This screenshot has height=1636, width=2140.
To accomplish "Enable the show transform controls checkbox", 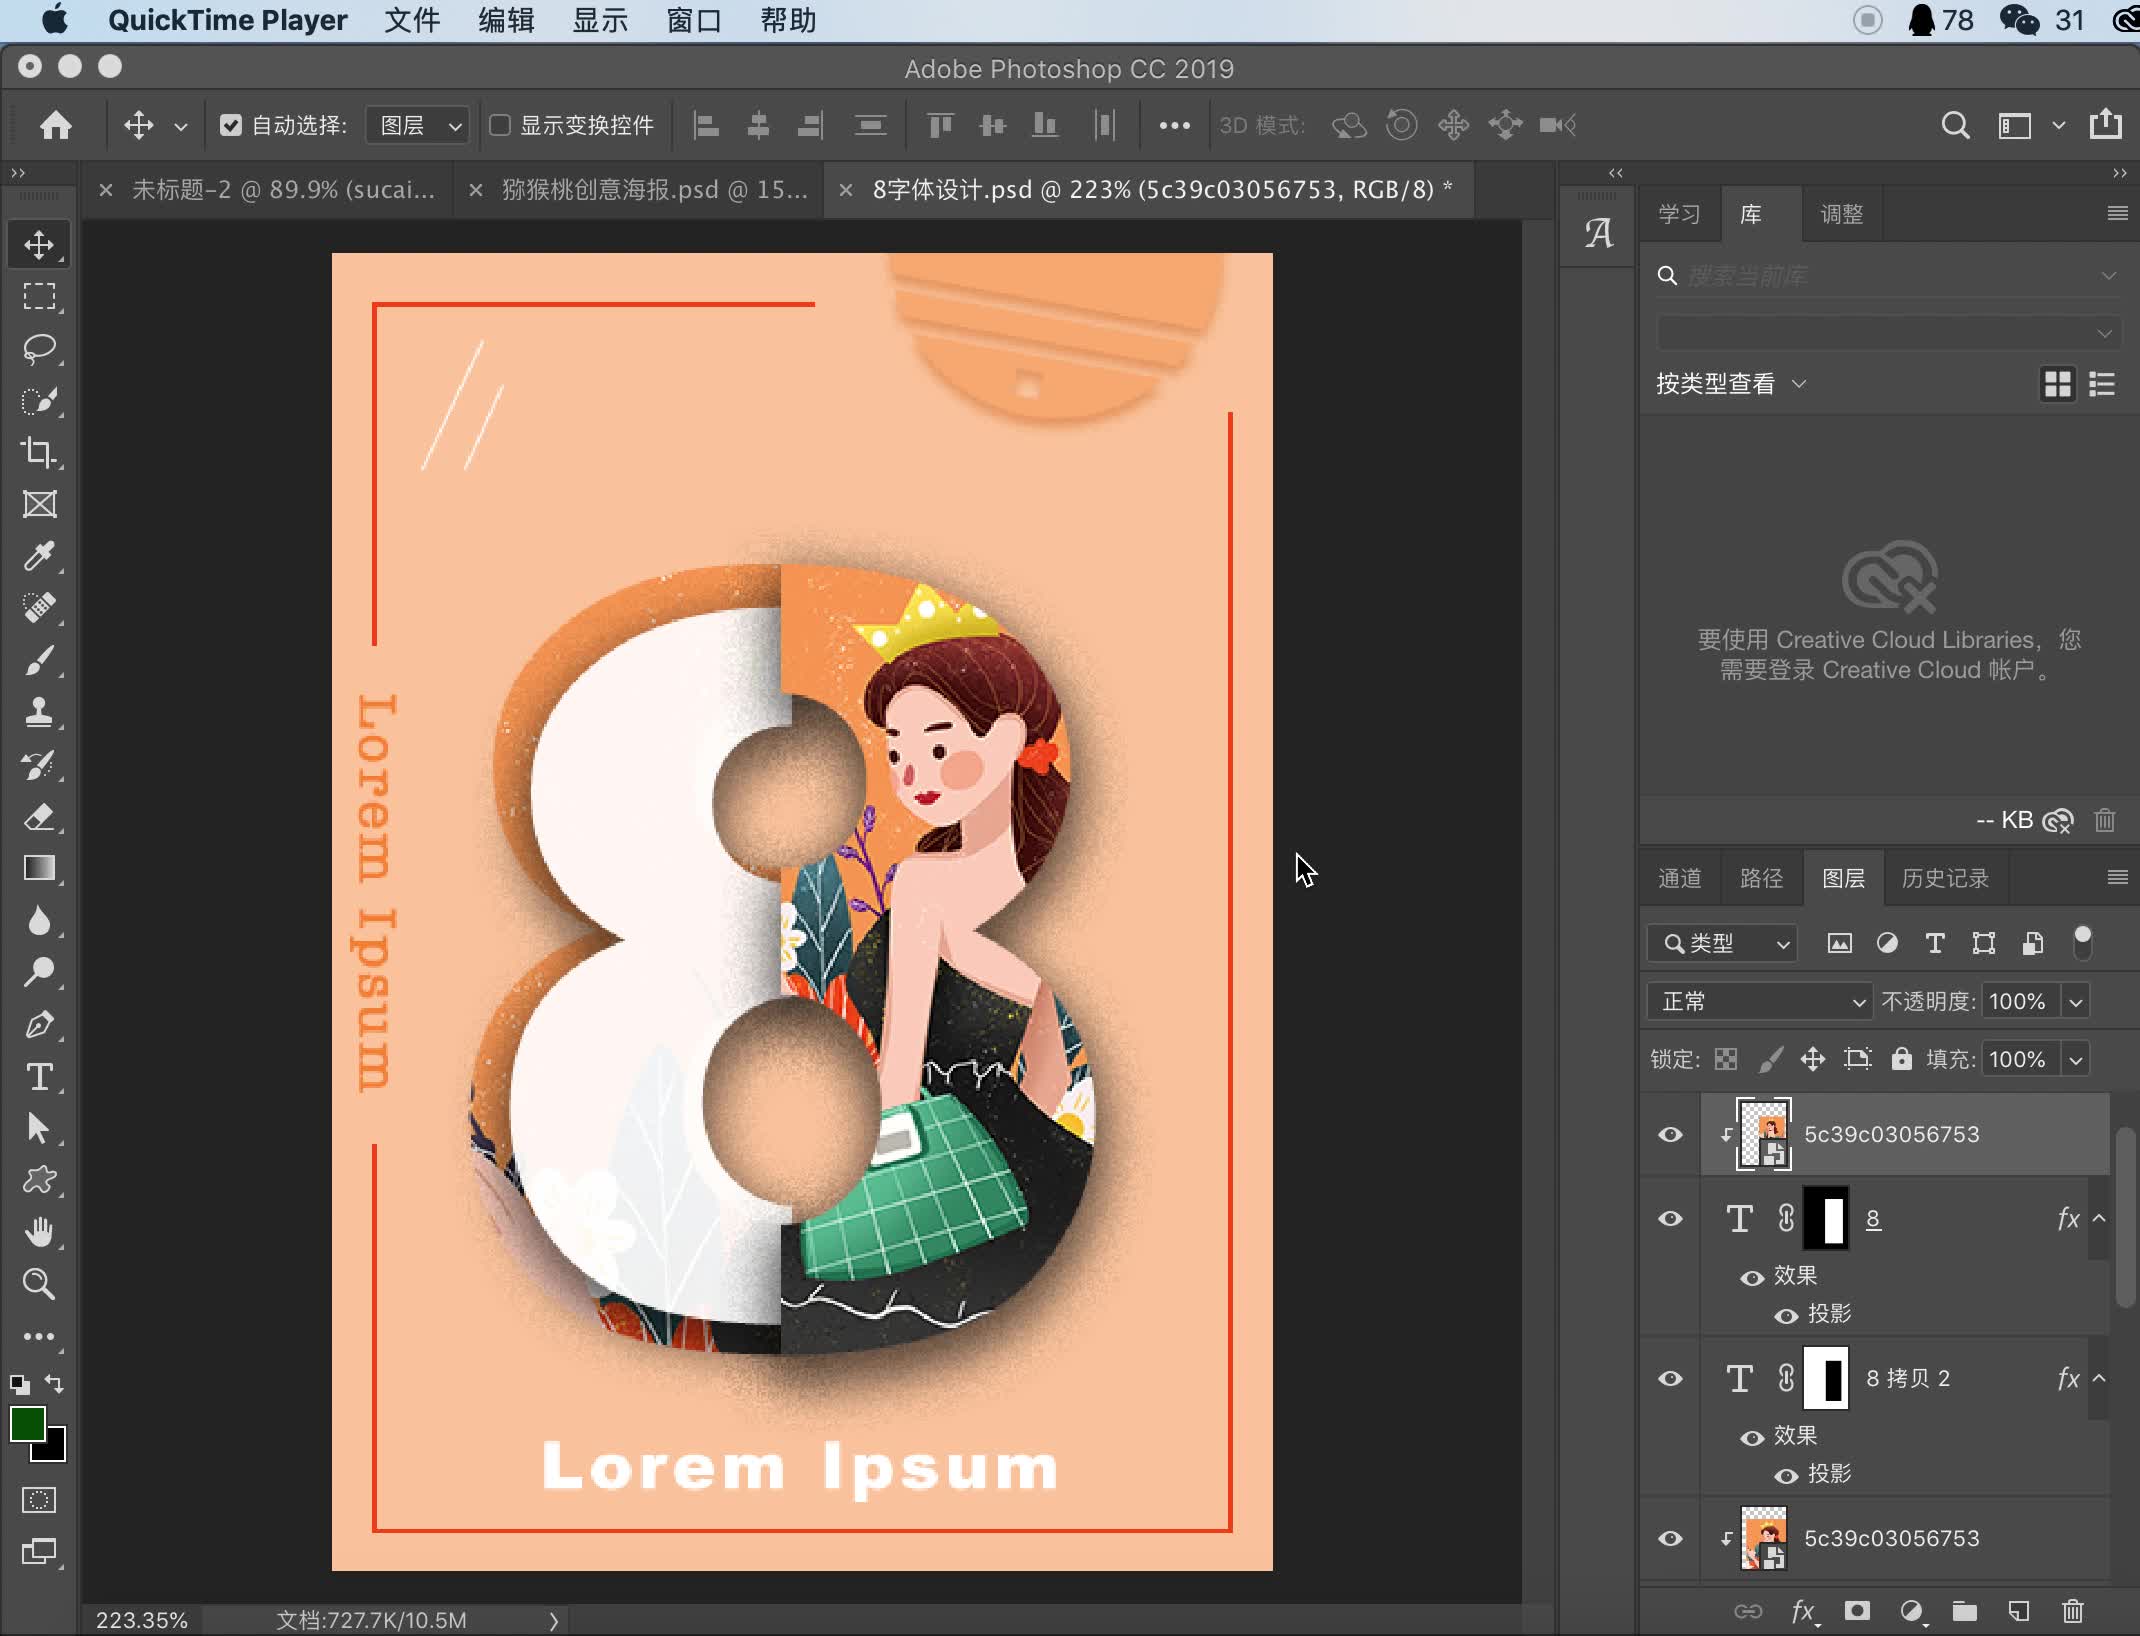I will pyautogui.click(x=500, y=125).
